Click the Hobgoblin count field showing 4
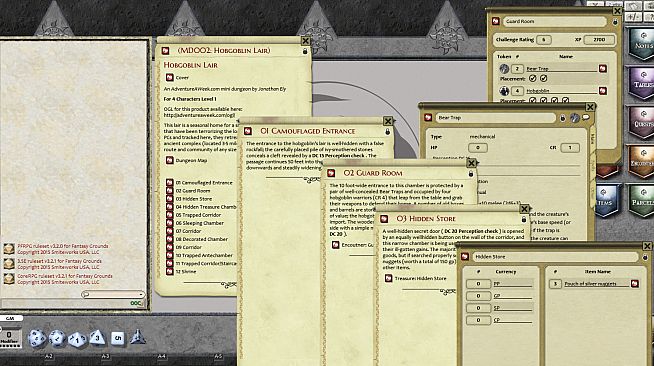Viewport: 654px width, 366px height. 517,90
